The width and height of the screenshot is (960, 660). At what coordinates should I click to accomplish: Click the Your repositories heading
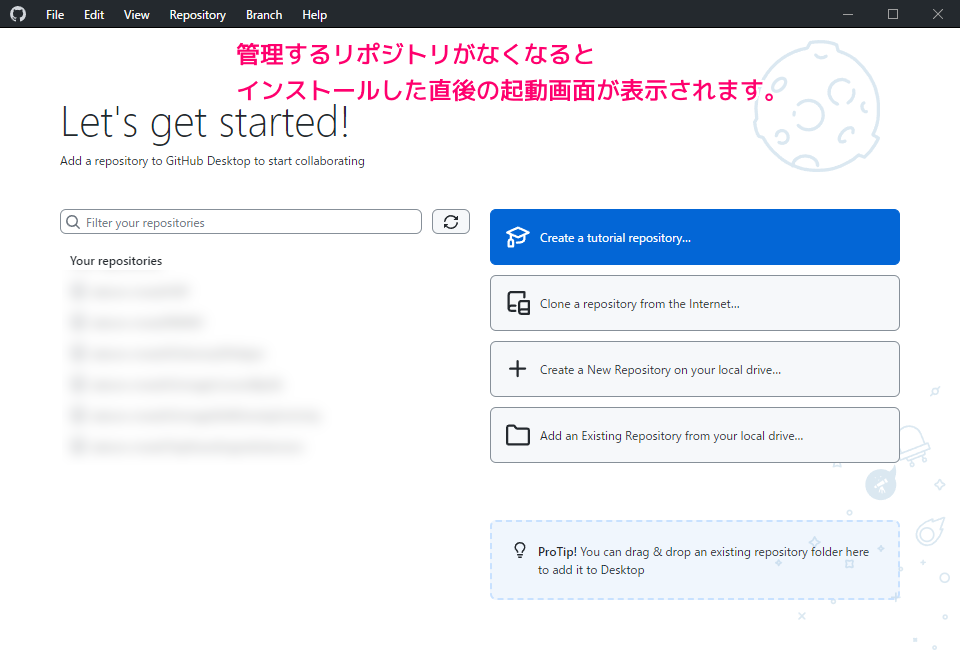coord(116,261)
